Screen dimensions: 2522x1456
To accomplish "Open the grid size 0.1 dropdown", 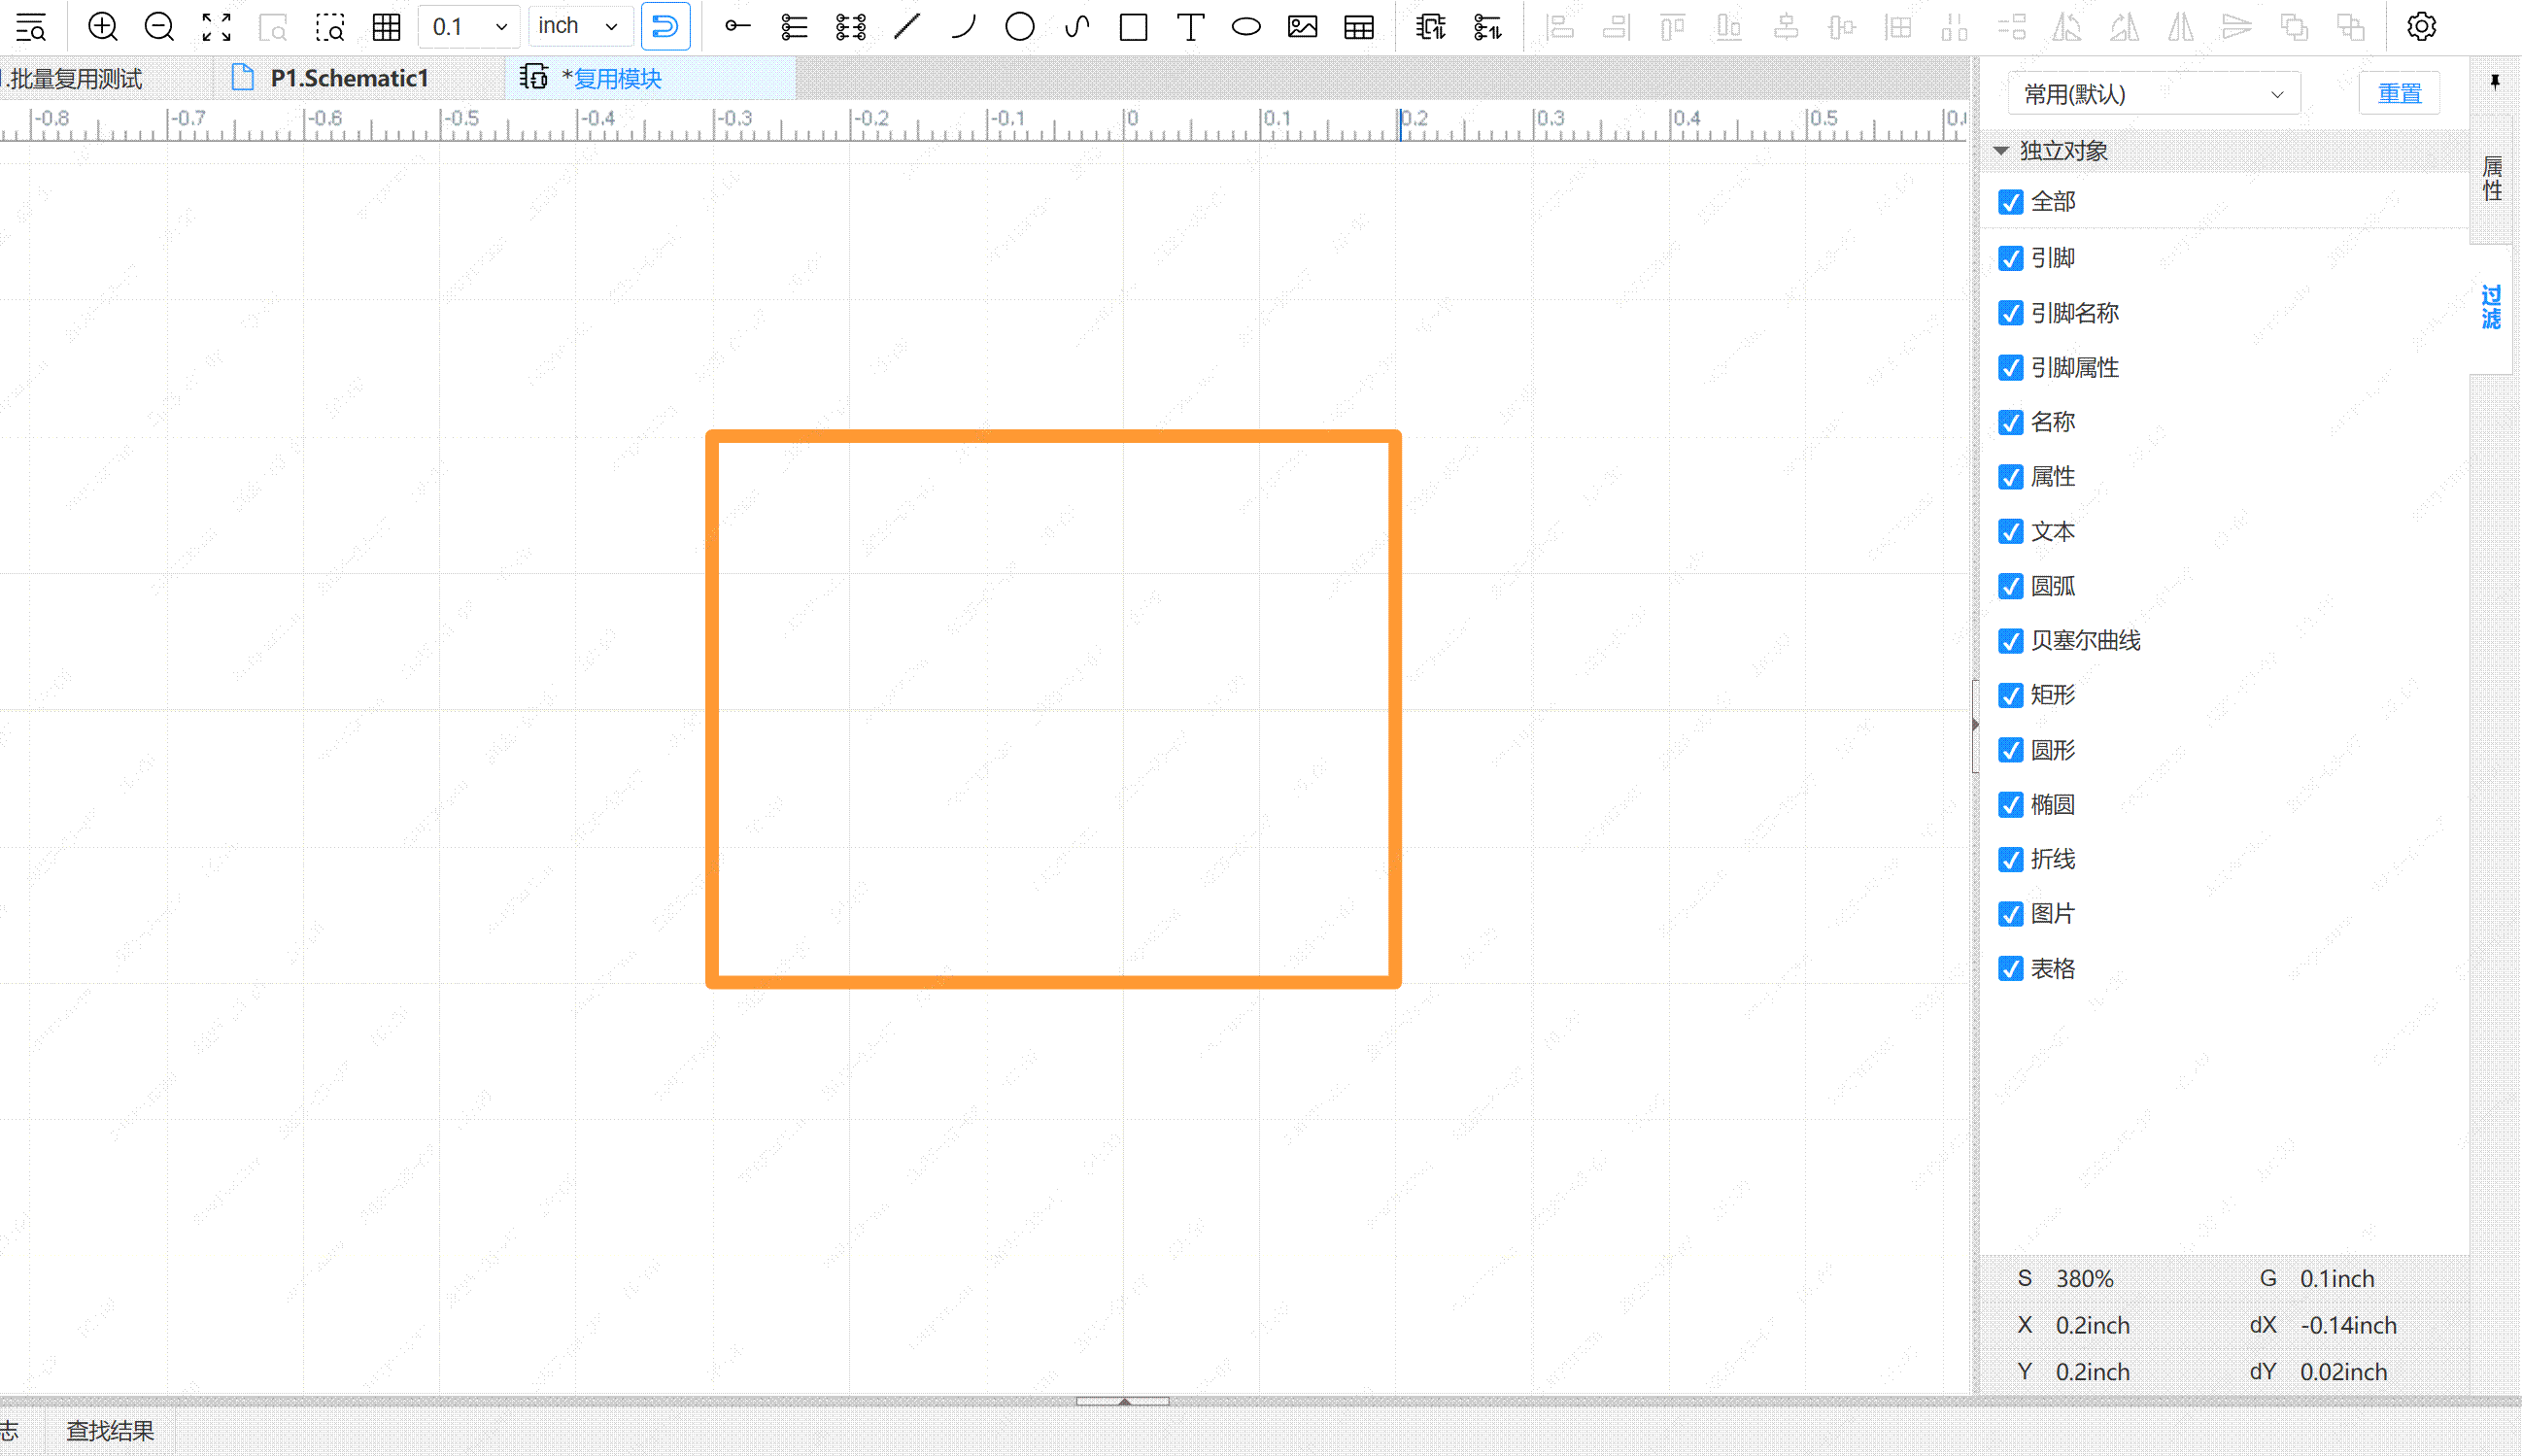I will click(x=469, y=27).
